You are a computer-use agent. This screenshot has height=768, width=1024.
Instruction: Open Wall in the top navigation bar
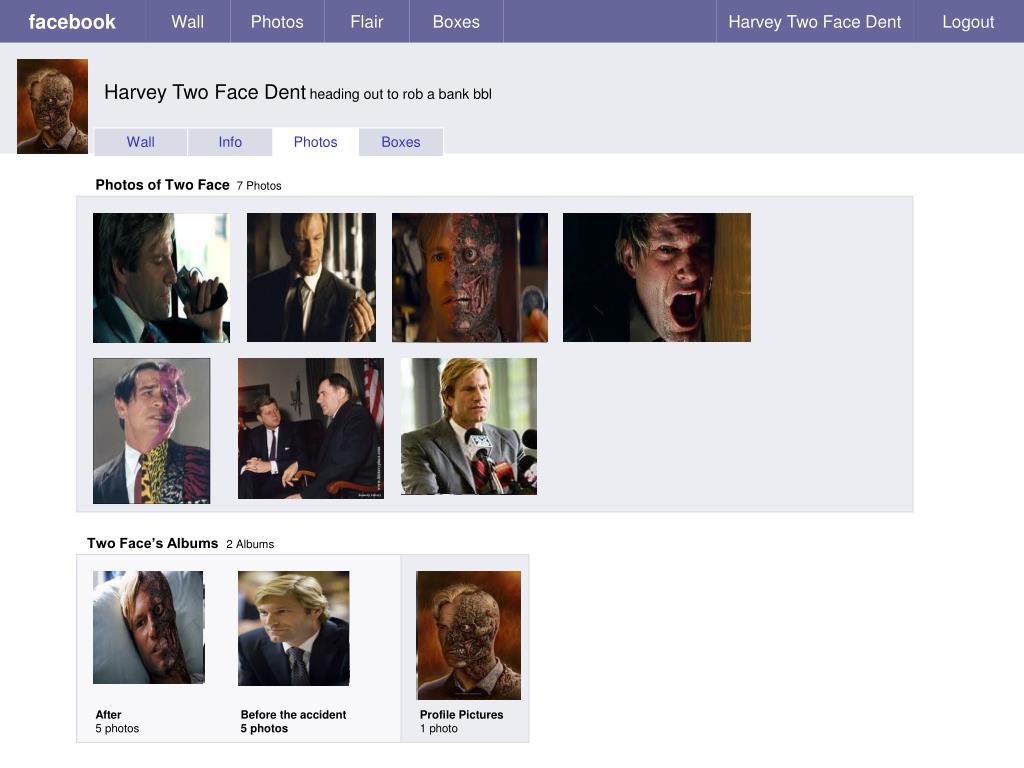[187, 22]
